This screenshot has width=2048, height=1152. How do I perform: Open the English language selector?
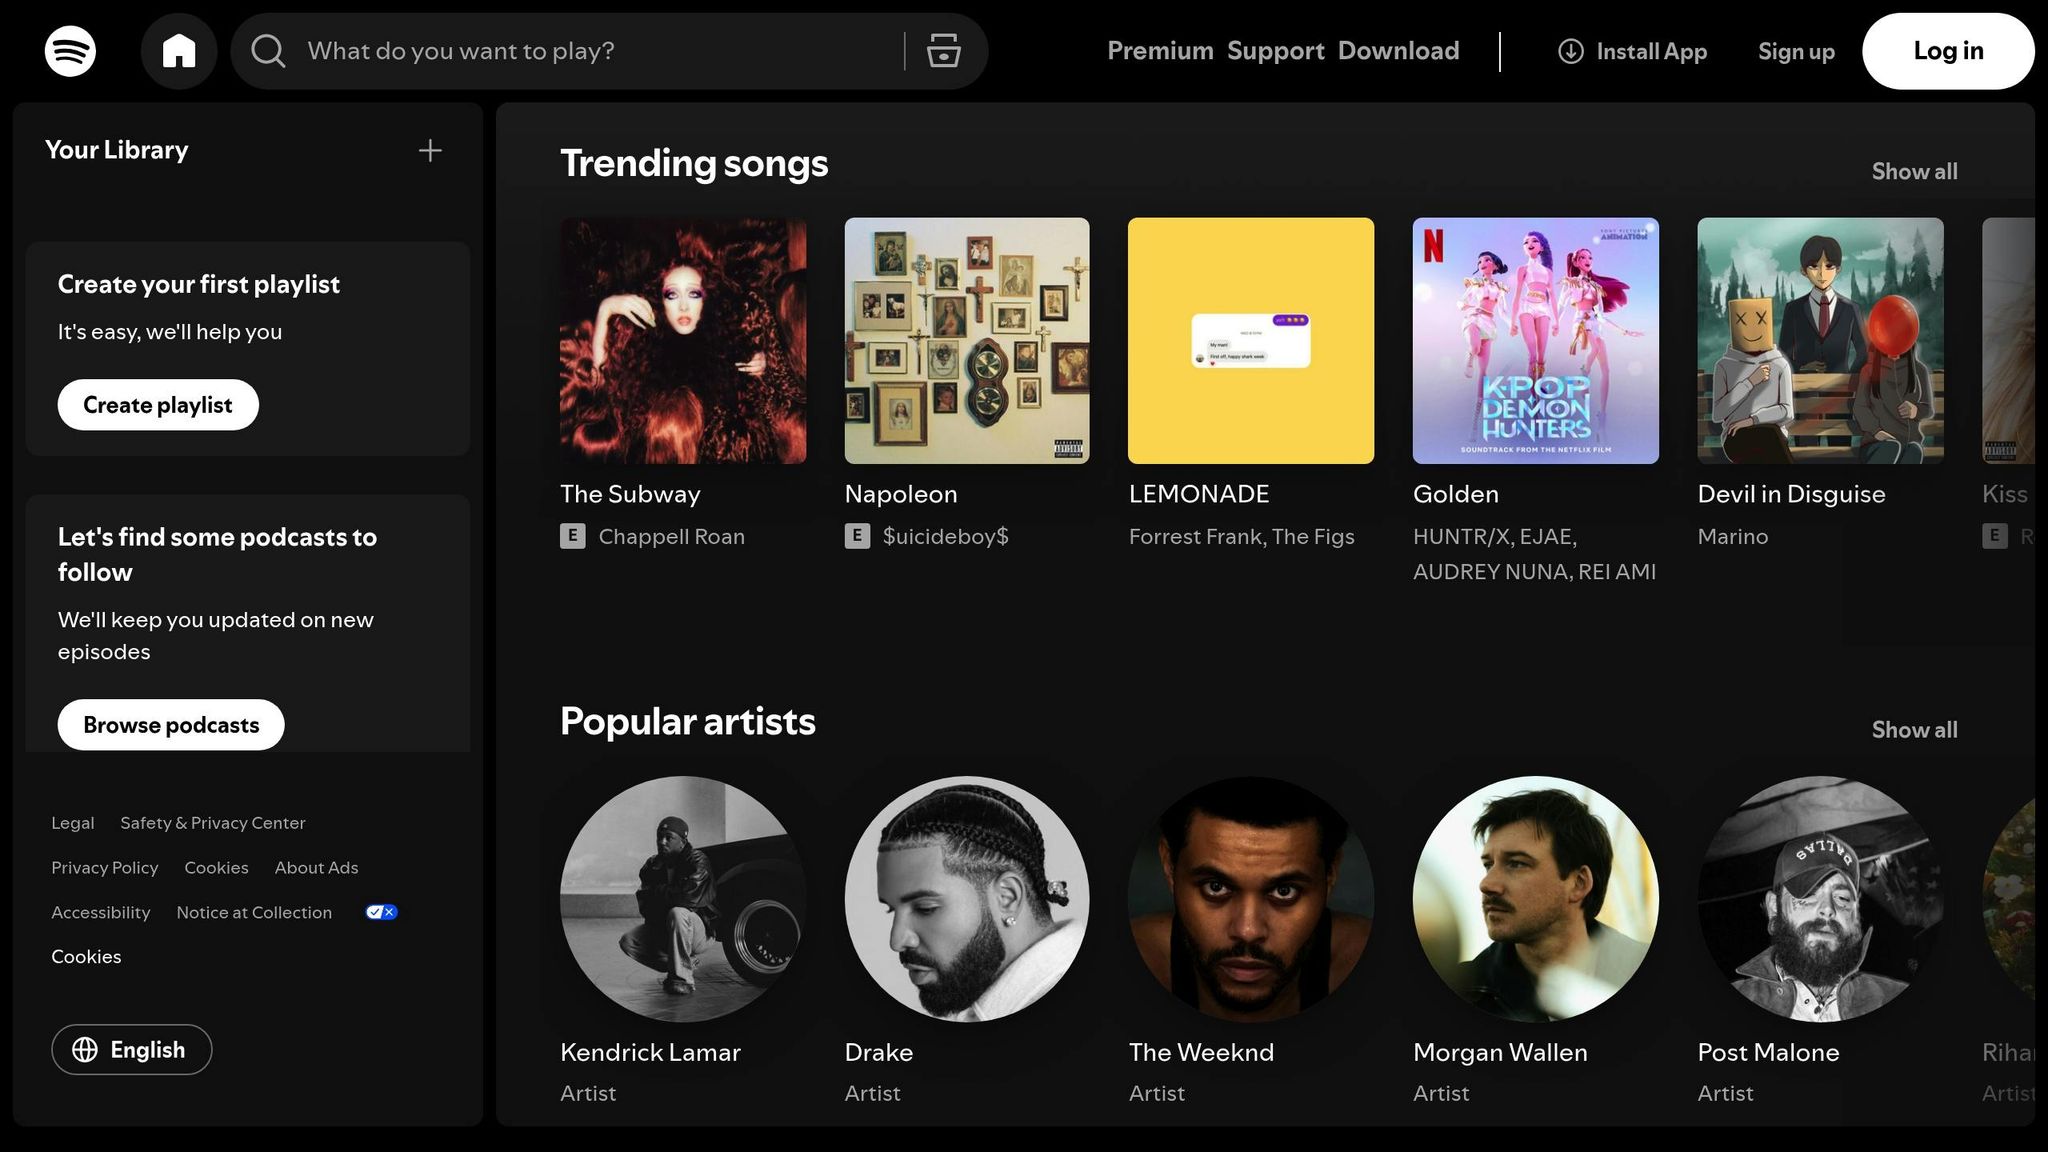[x=147, y=1049]
